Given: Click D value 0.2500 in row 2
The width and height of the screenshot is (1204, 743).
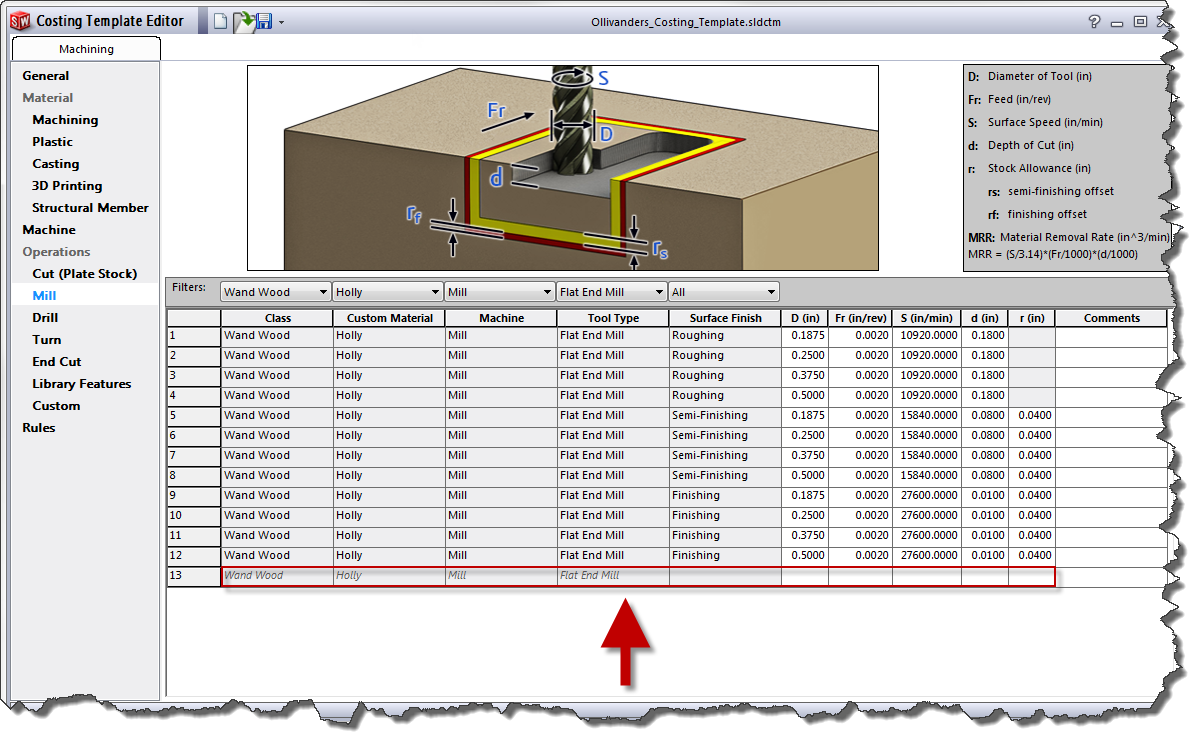Looking at the screenshot, I should click(x=805, y=356).
